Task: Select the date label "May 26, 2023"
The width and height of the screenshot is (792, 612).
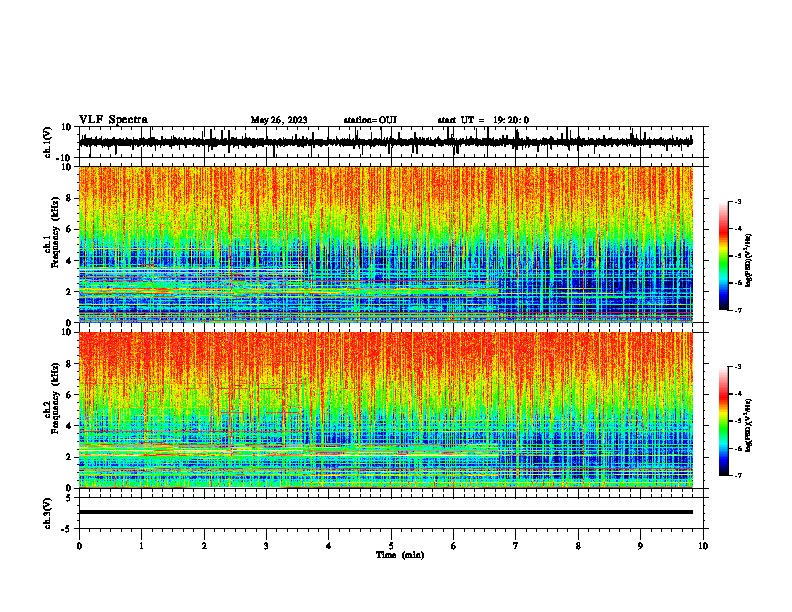Action: pyautogui.click(x=279, y=120)
